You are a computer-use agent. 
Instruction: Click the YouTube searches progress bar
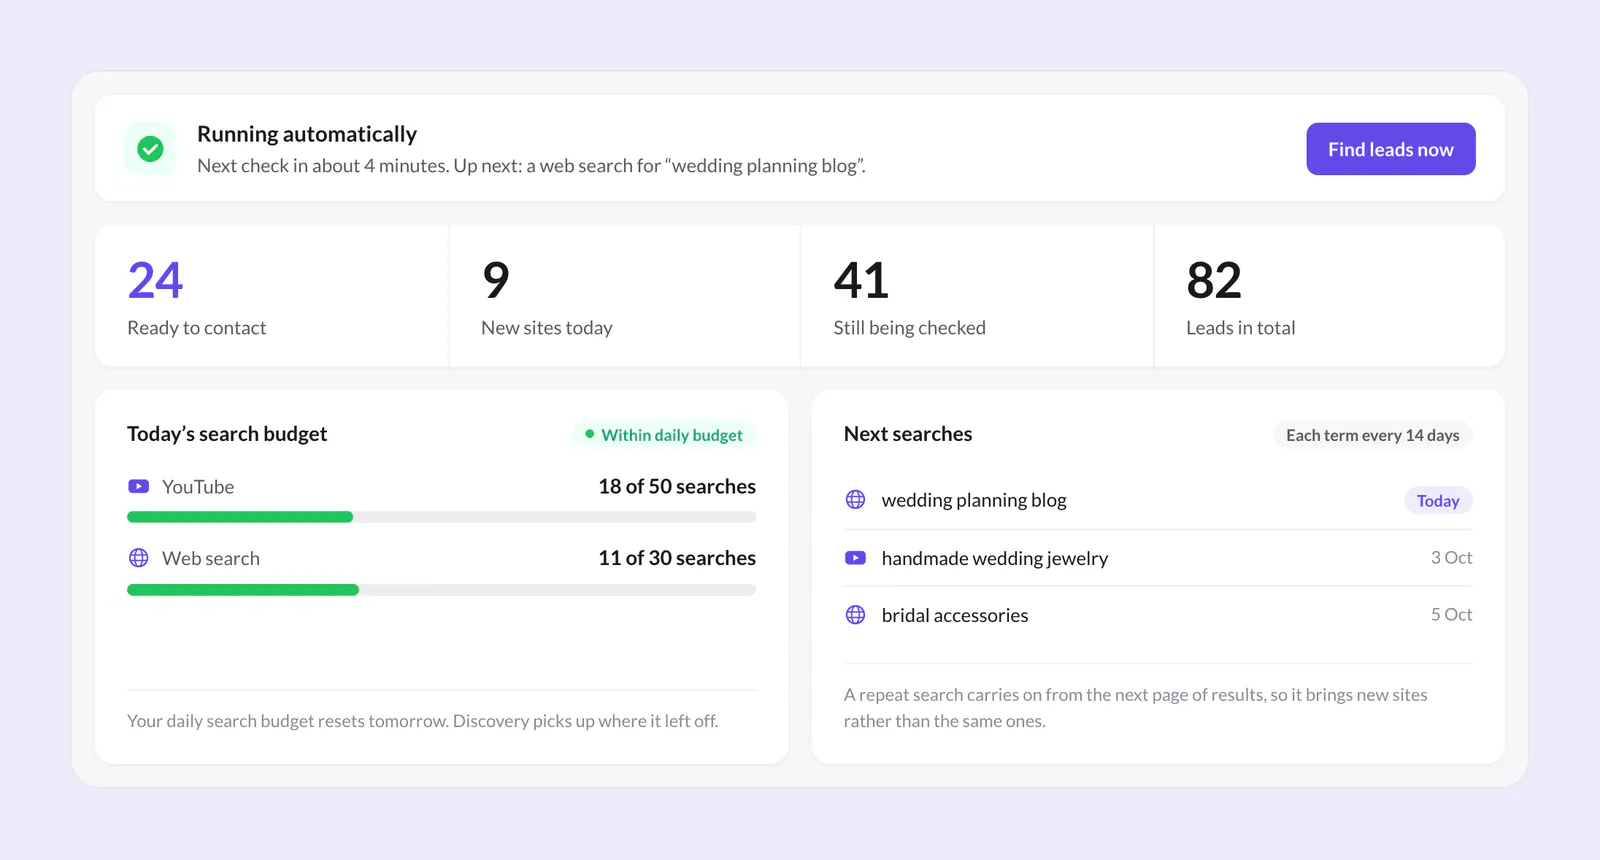(x=441, y=517)
